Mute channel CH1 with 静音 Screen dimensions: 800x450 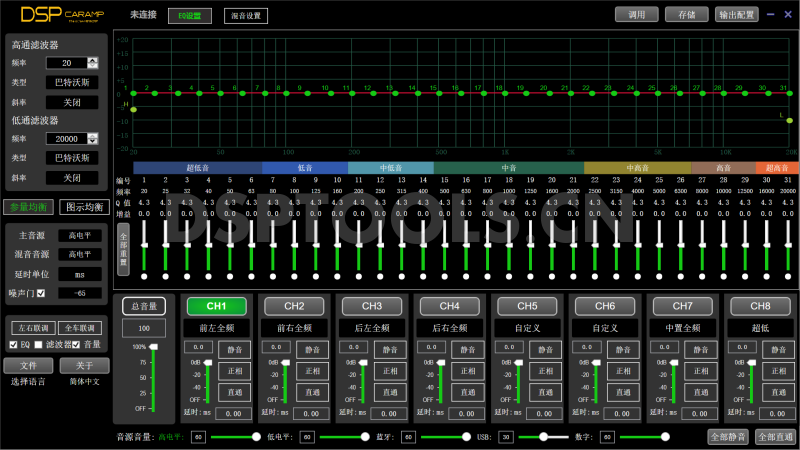click(233, 349)
